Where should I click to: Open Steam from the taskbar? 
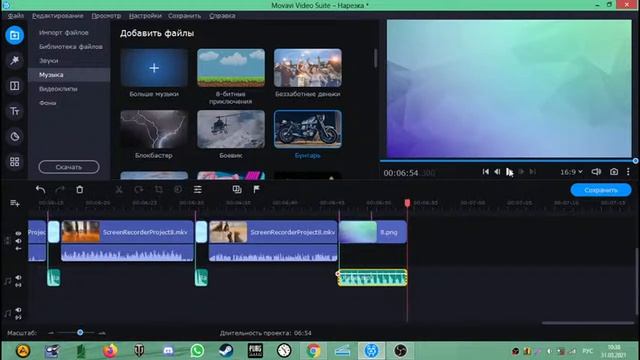pyautogui.click(x=226, y=351)
